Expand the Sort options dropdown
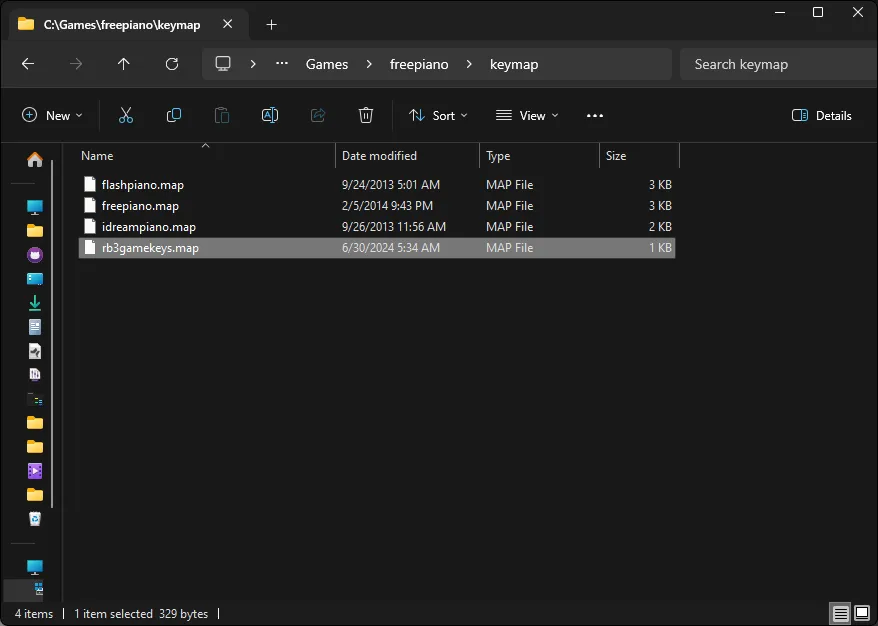Image resolution: width=878 pixels, height=626 pixels. [438, 116]
